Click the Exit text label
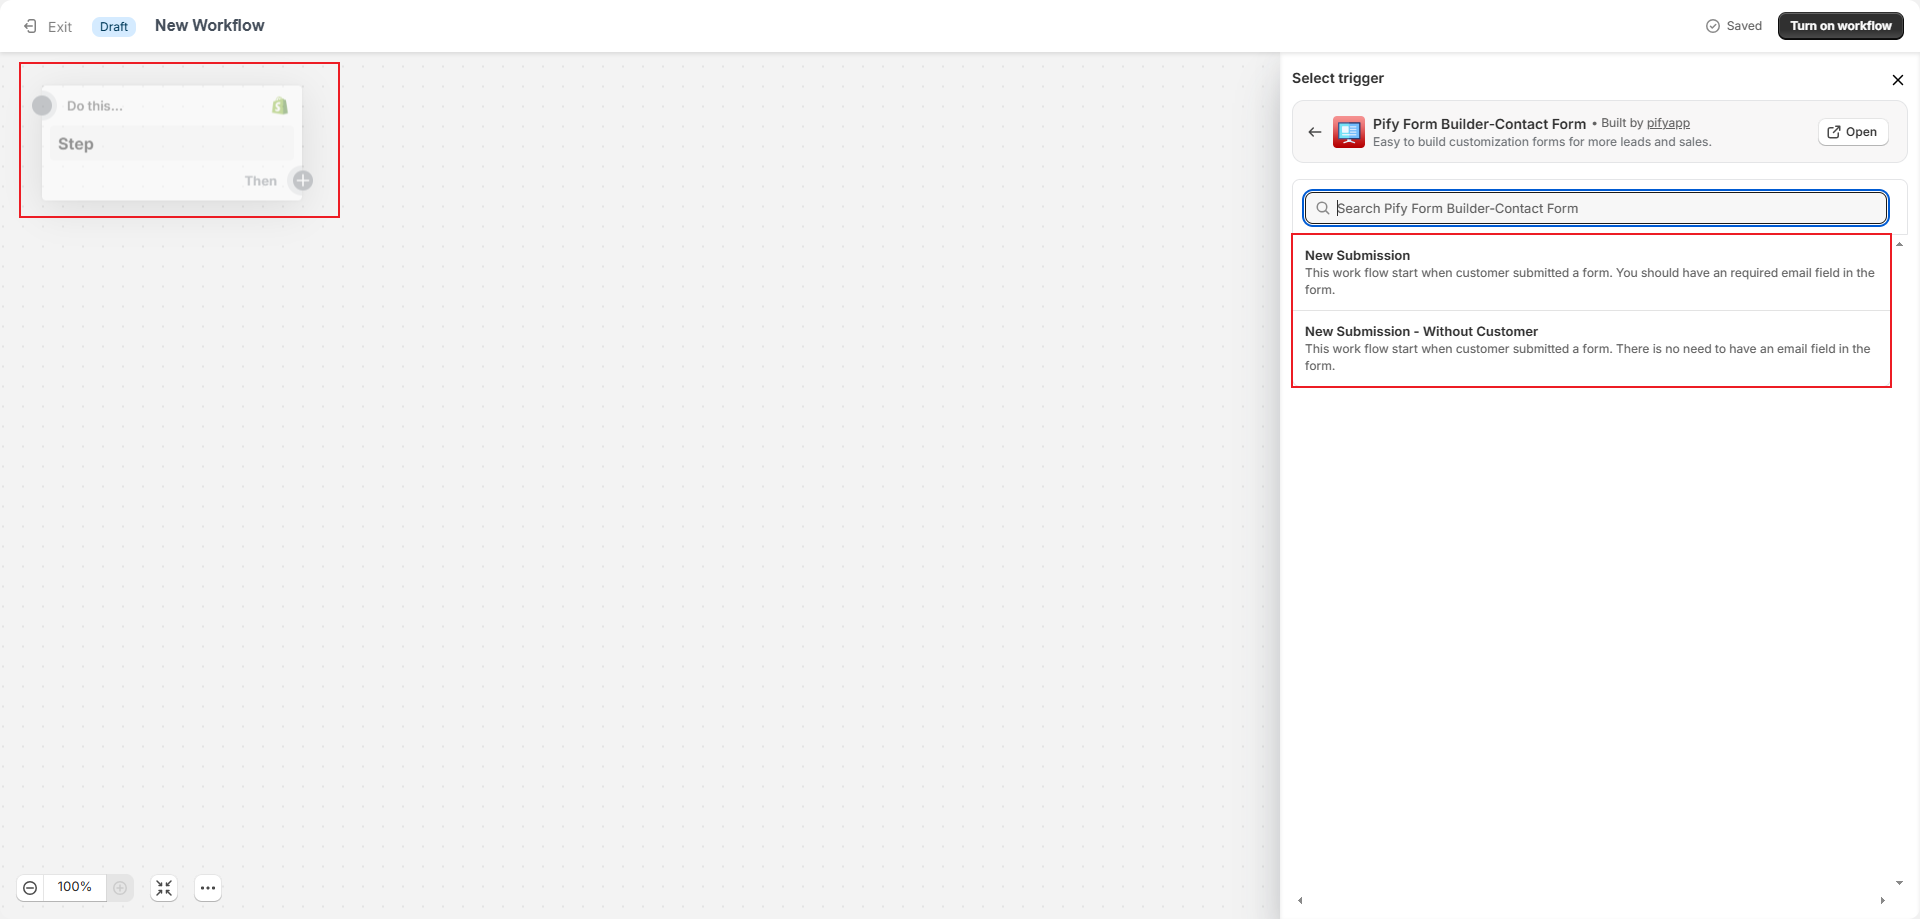The image size is (1920, 919). pyautogui.click(x=60, y=27)
